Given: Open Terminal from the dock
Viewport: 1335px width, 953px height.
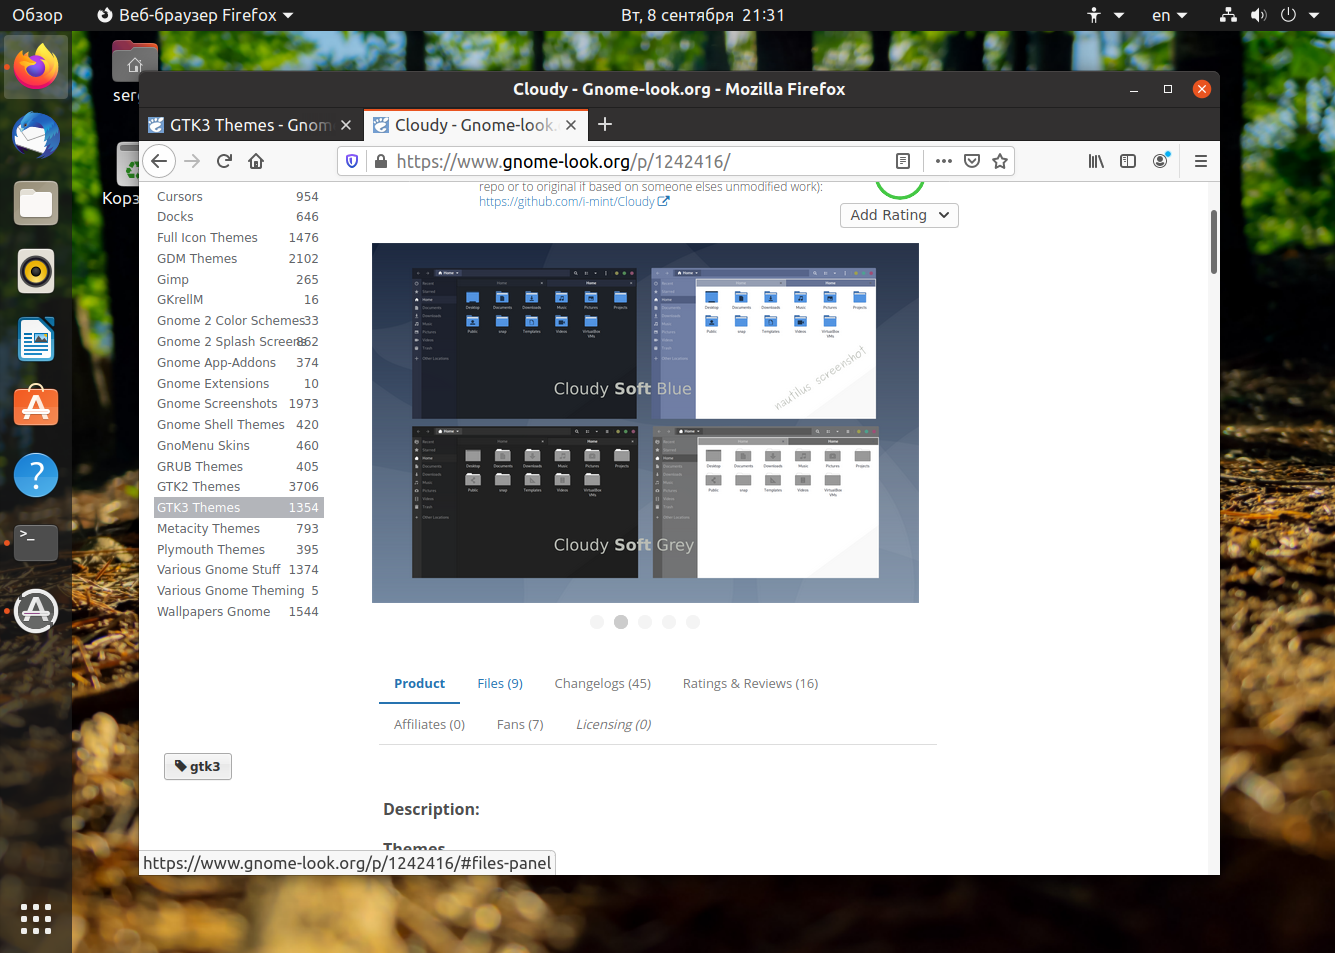Looking at the screenshot, I should (36, 543).
